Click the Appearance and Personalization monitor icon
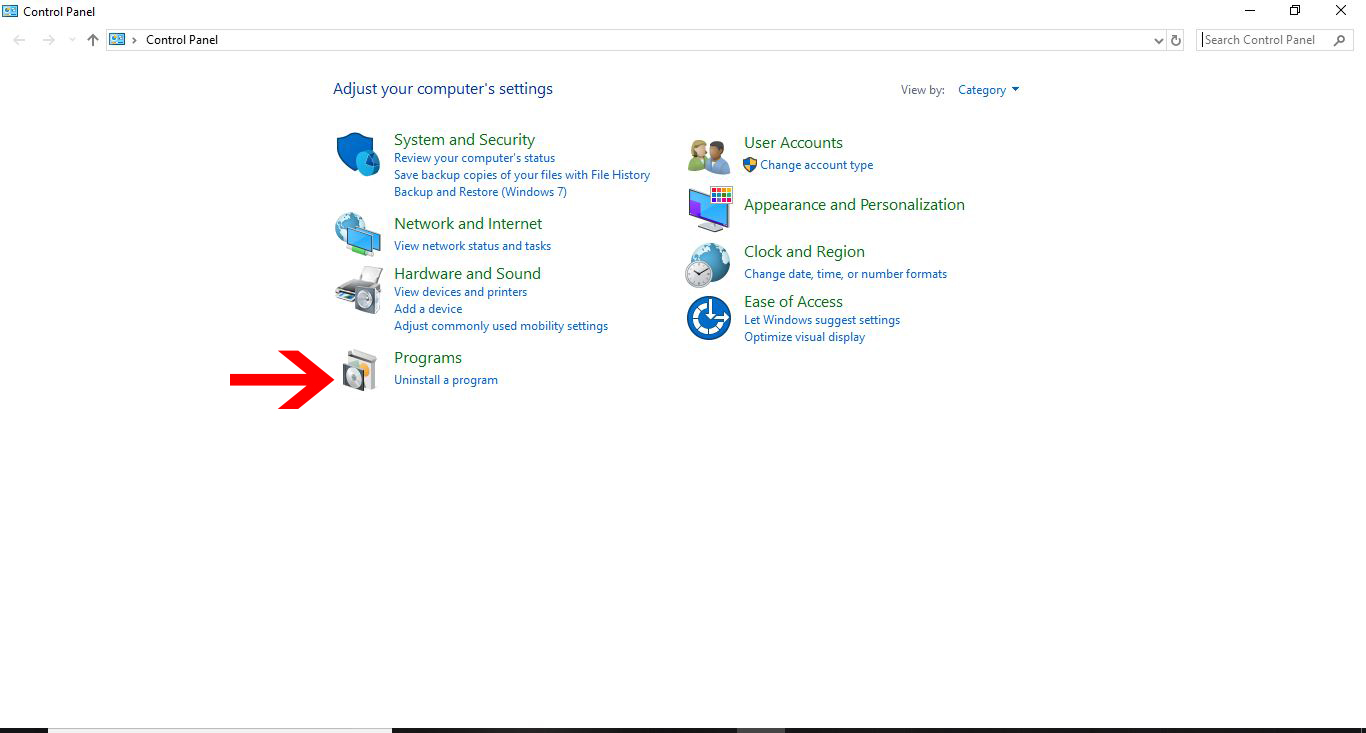This screenshot has height=733, width=1366. click(x=710, y=209)
